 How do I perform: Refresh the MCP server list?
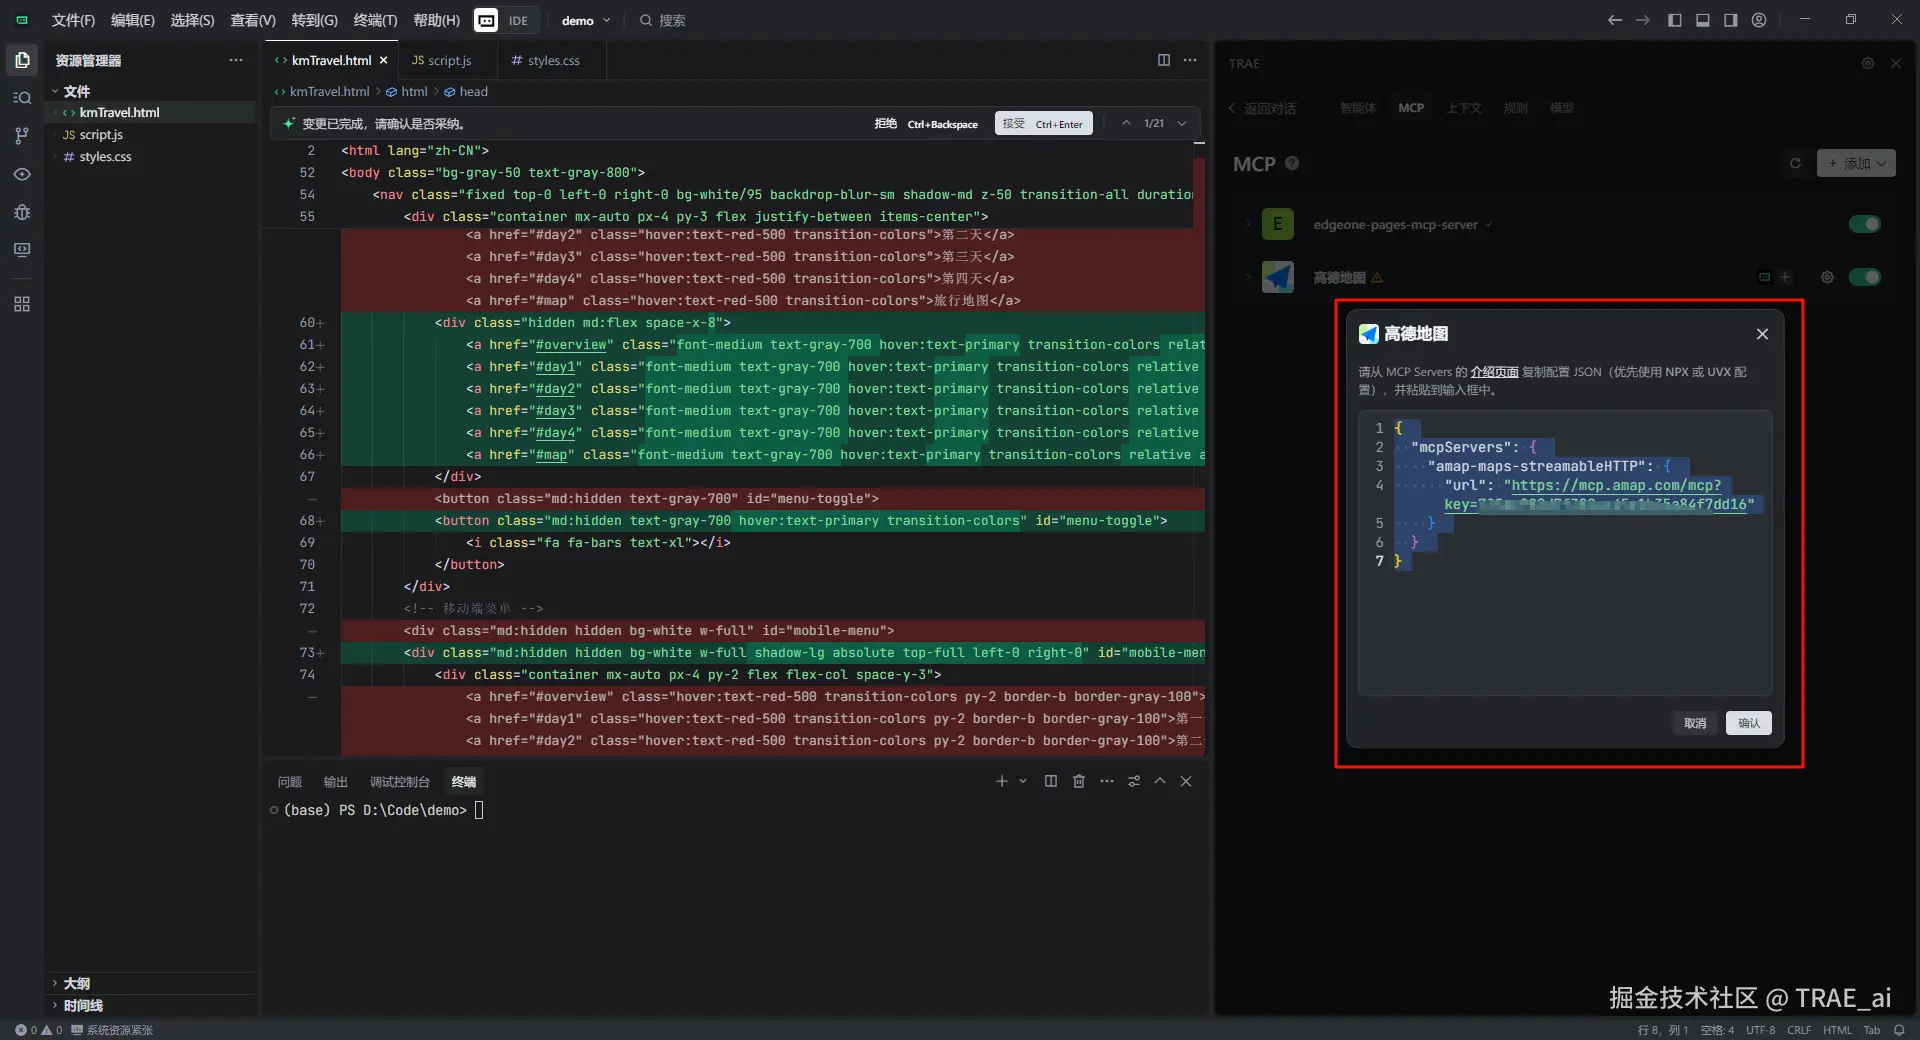(1795, 163)
